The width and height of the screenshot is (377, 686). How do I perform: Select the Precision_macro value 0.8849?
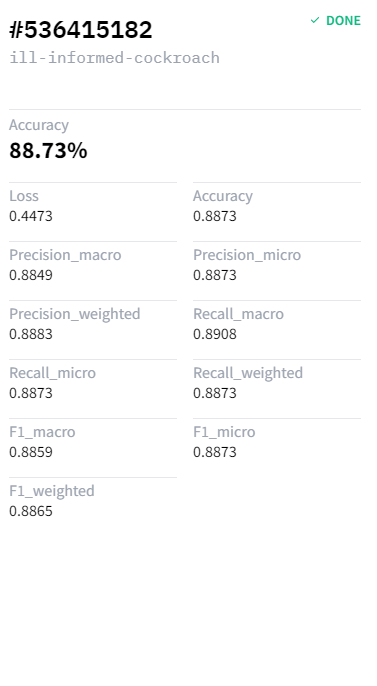[x=31, y=275]
